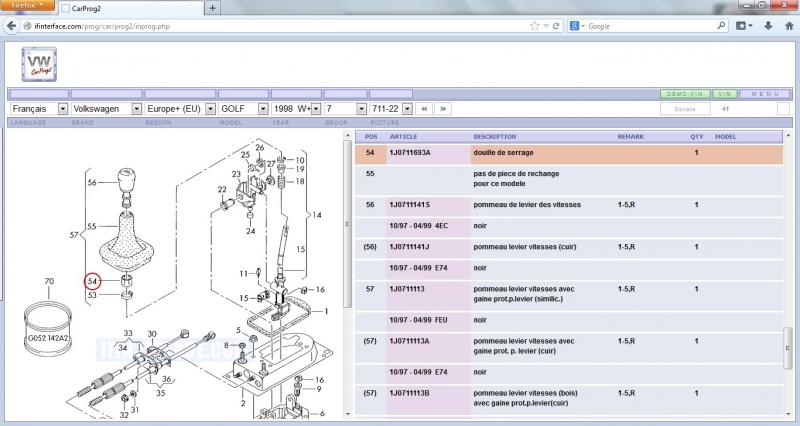The height and width of the screenshot is (426, 800).
Task: Go to Firefox home page icon
Action: 789,26
